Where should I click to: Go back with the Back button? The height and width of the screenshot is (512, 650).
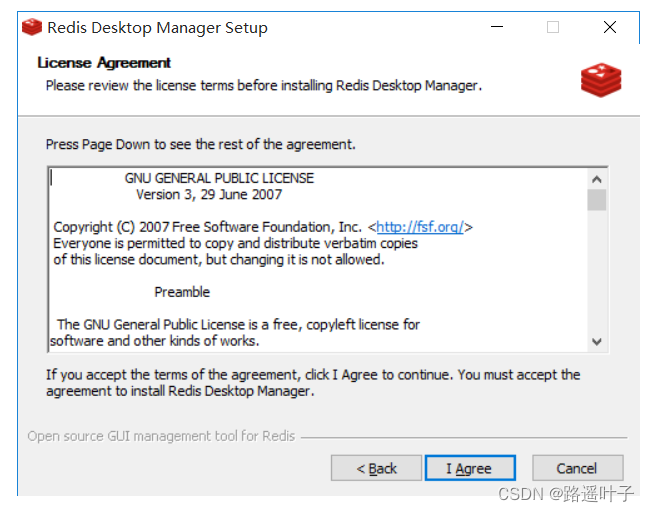(376, 468)
